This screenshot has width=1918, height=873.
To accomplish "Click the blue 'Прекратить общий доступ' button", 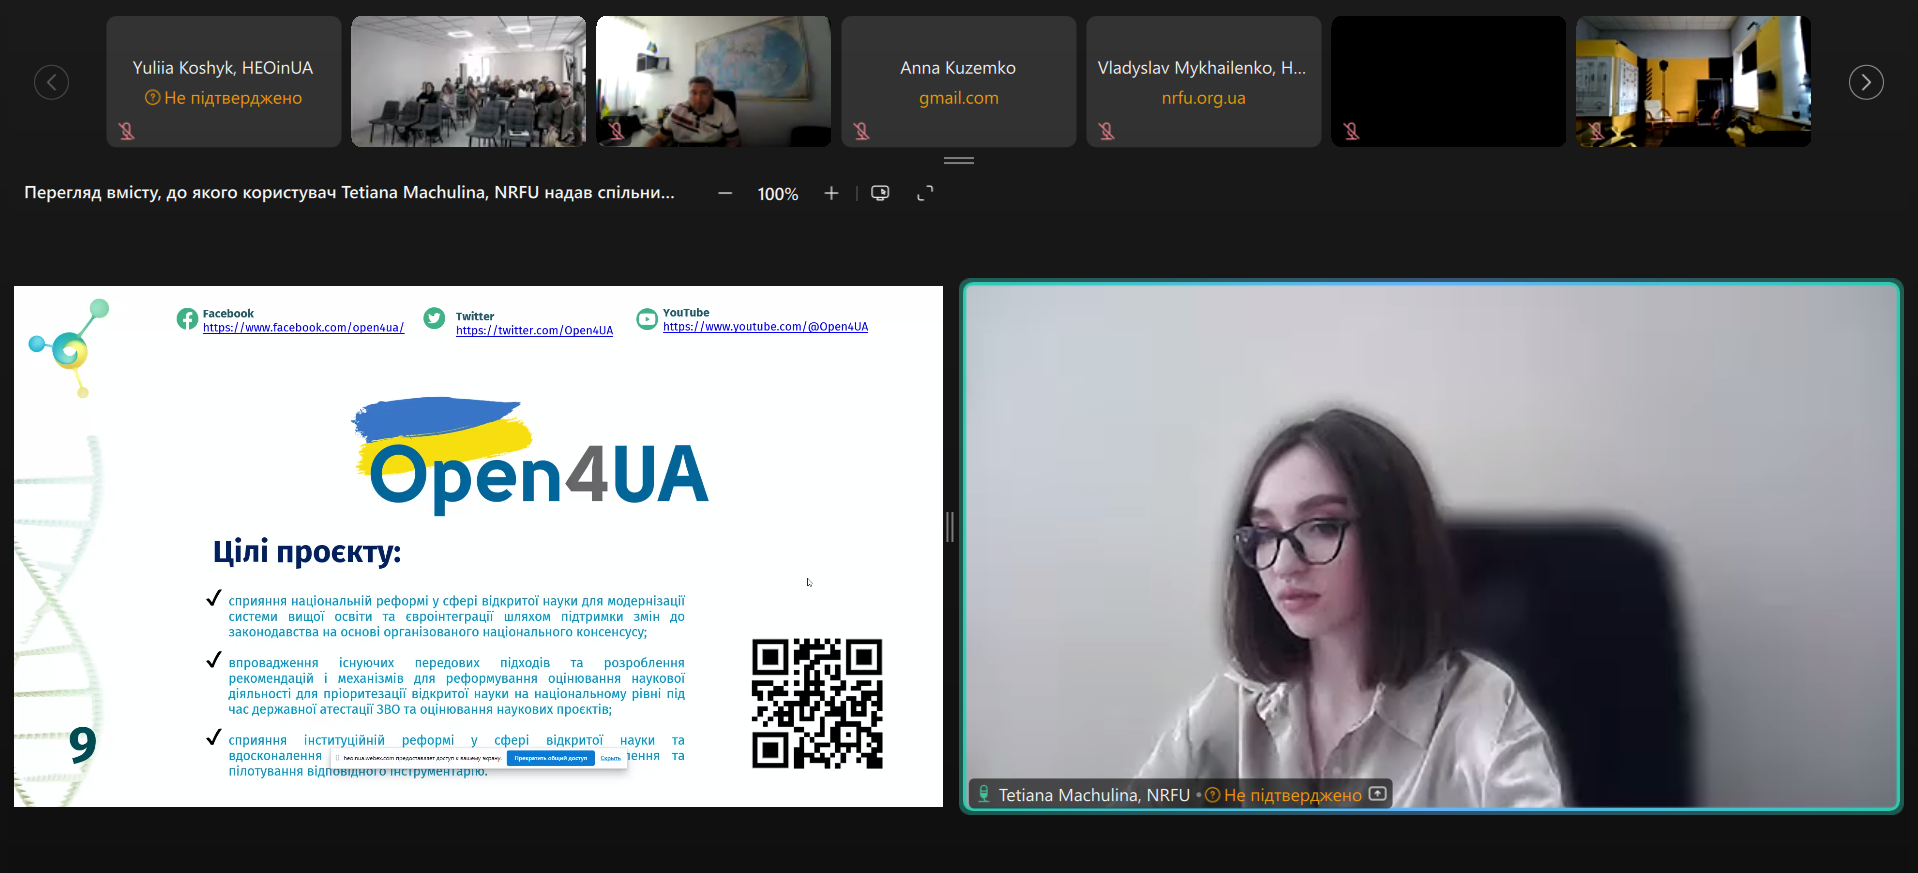I will click(551, 758).
